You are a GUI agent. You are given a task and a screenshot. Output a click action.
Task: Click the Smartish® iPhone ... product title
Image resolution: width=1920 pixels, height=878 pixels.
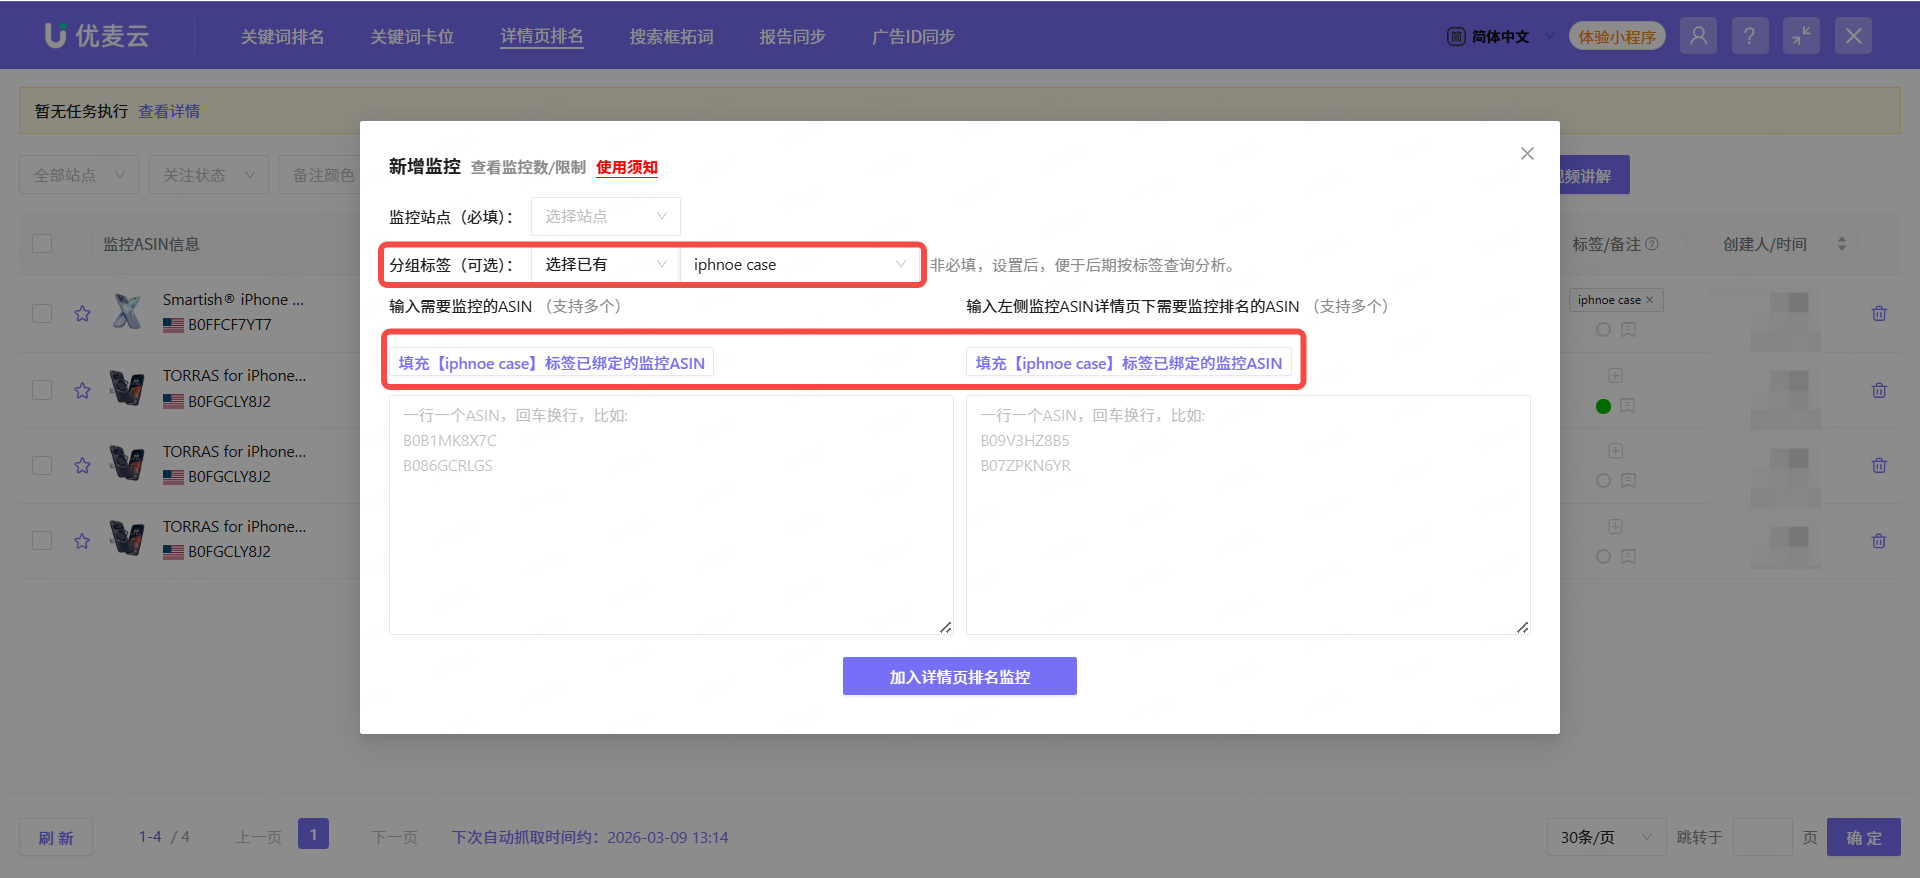point(233,299)
